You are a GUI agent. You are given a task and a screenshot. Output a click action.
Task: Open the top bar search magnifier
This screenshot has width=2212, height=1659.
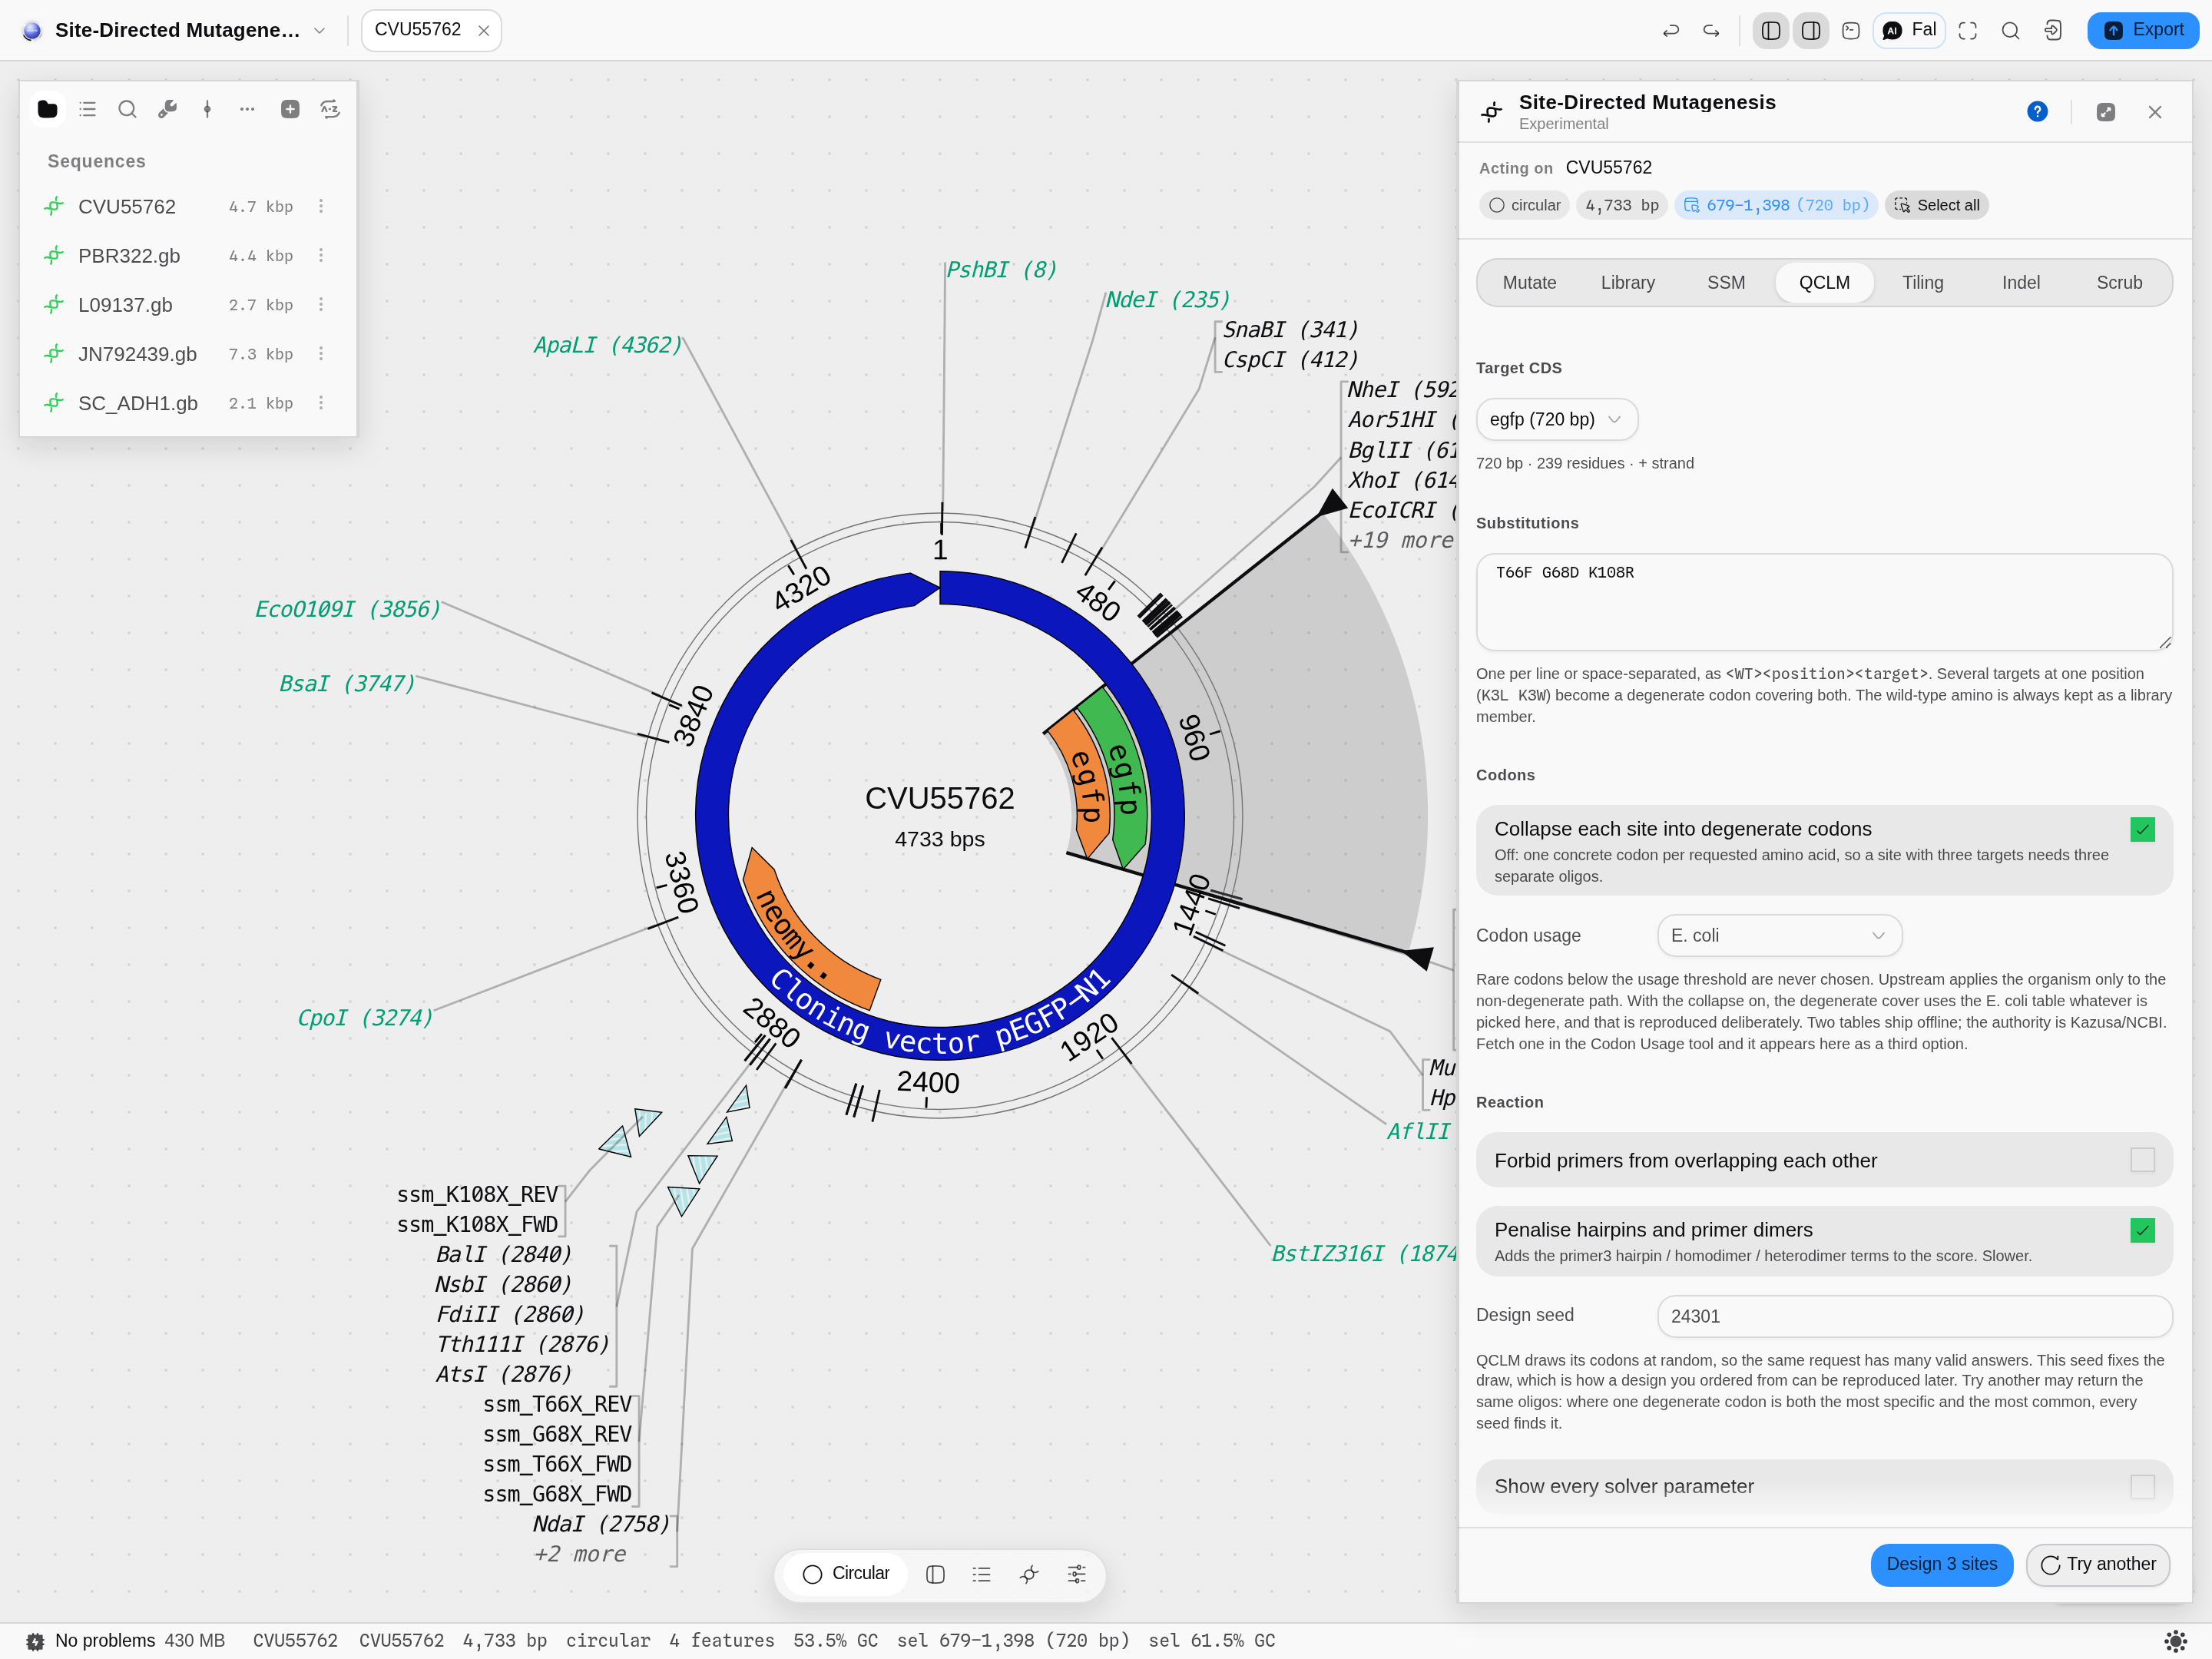click(x=2010, y=30)
